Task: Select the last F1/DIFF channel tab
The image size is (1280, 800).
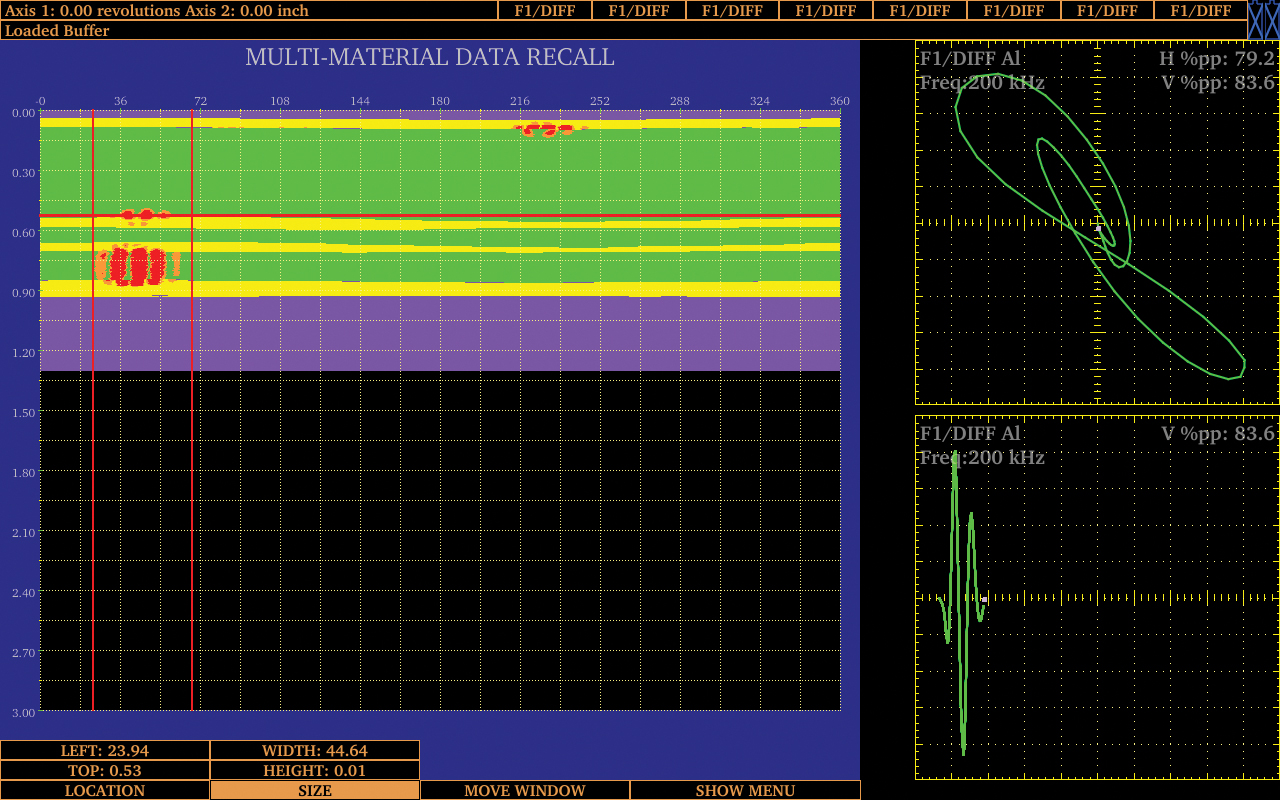Action: tap(1201, 10)
